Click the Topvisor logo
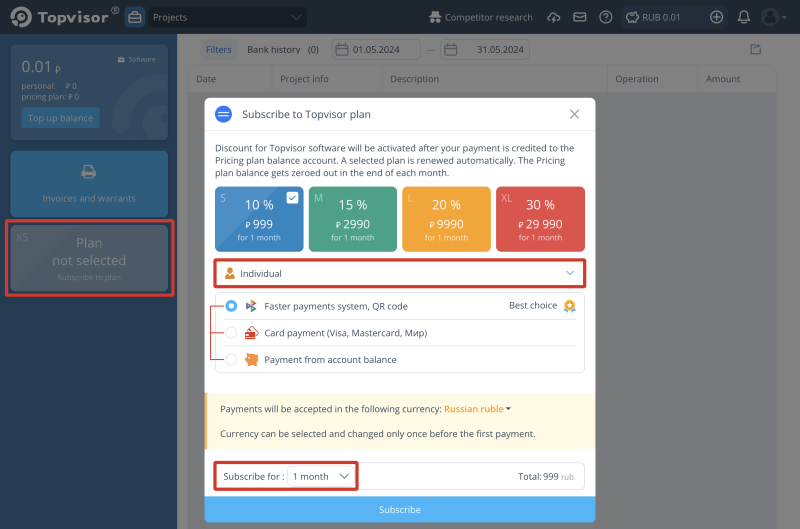The height and width of the screenshot is (529, 800). pyautogui.click(x=64, y=17)
